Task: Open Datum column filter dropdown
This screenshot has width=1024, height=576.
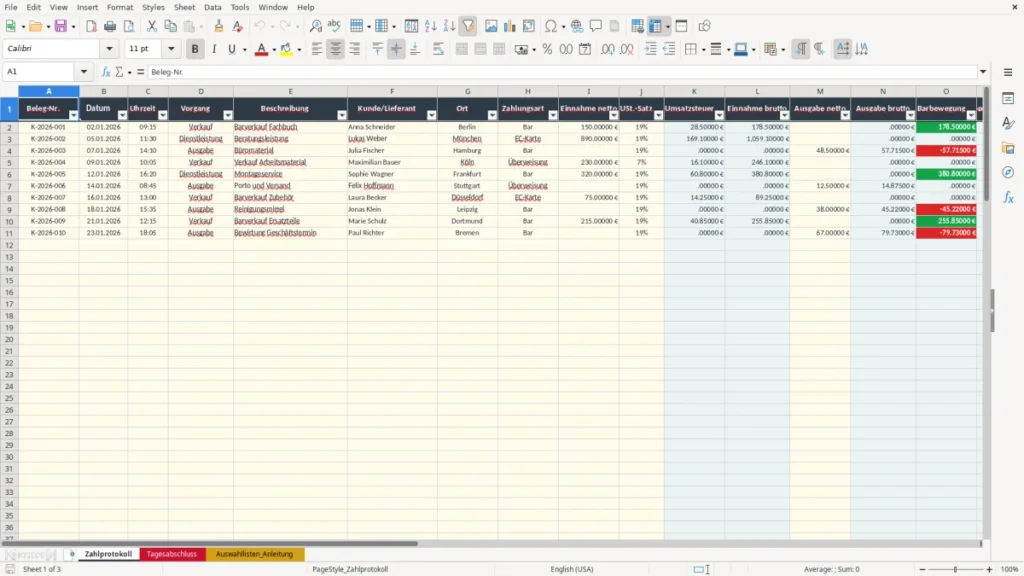Action: coord(122,115)
